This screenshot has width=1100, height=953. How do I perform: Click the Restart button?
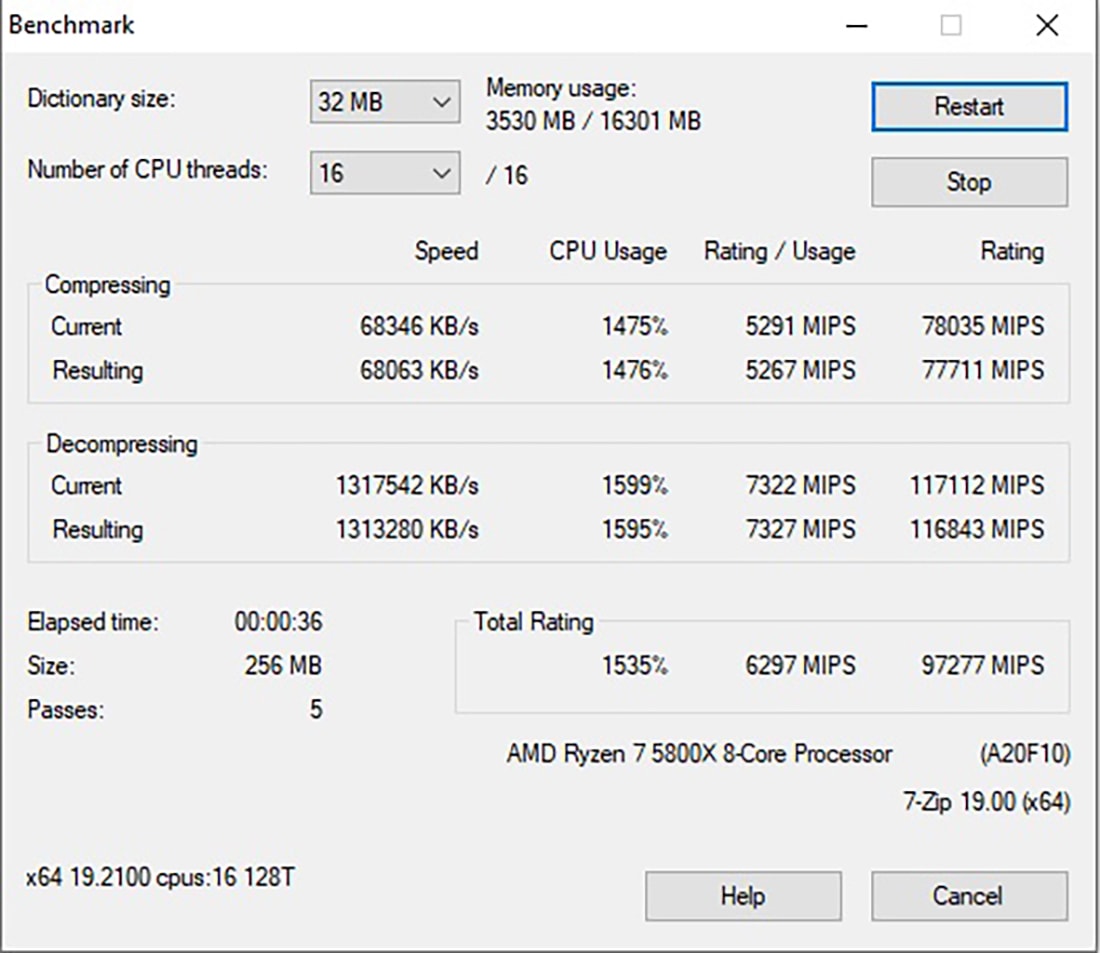point(968,106)
